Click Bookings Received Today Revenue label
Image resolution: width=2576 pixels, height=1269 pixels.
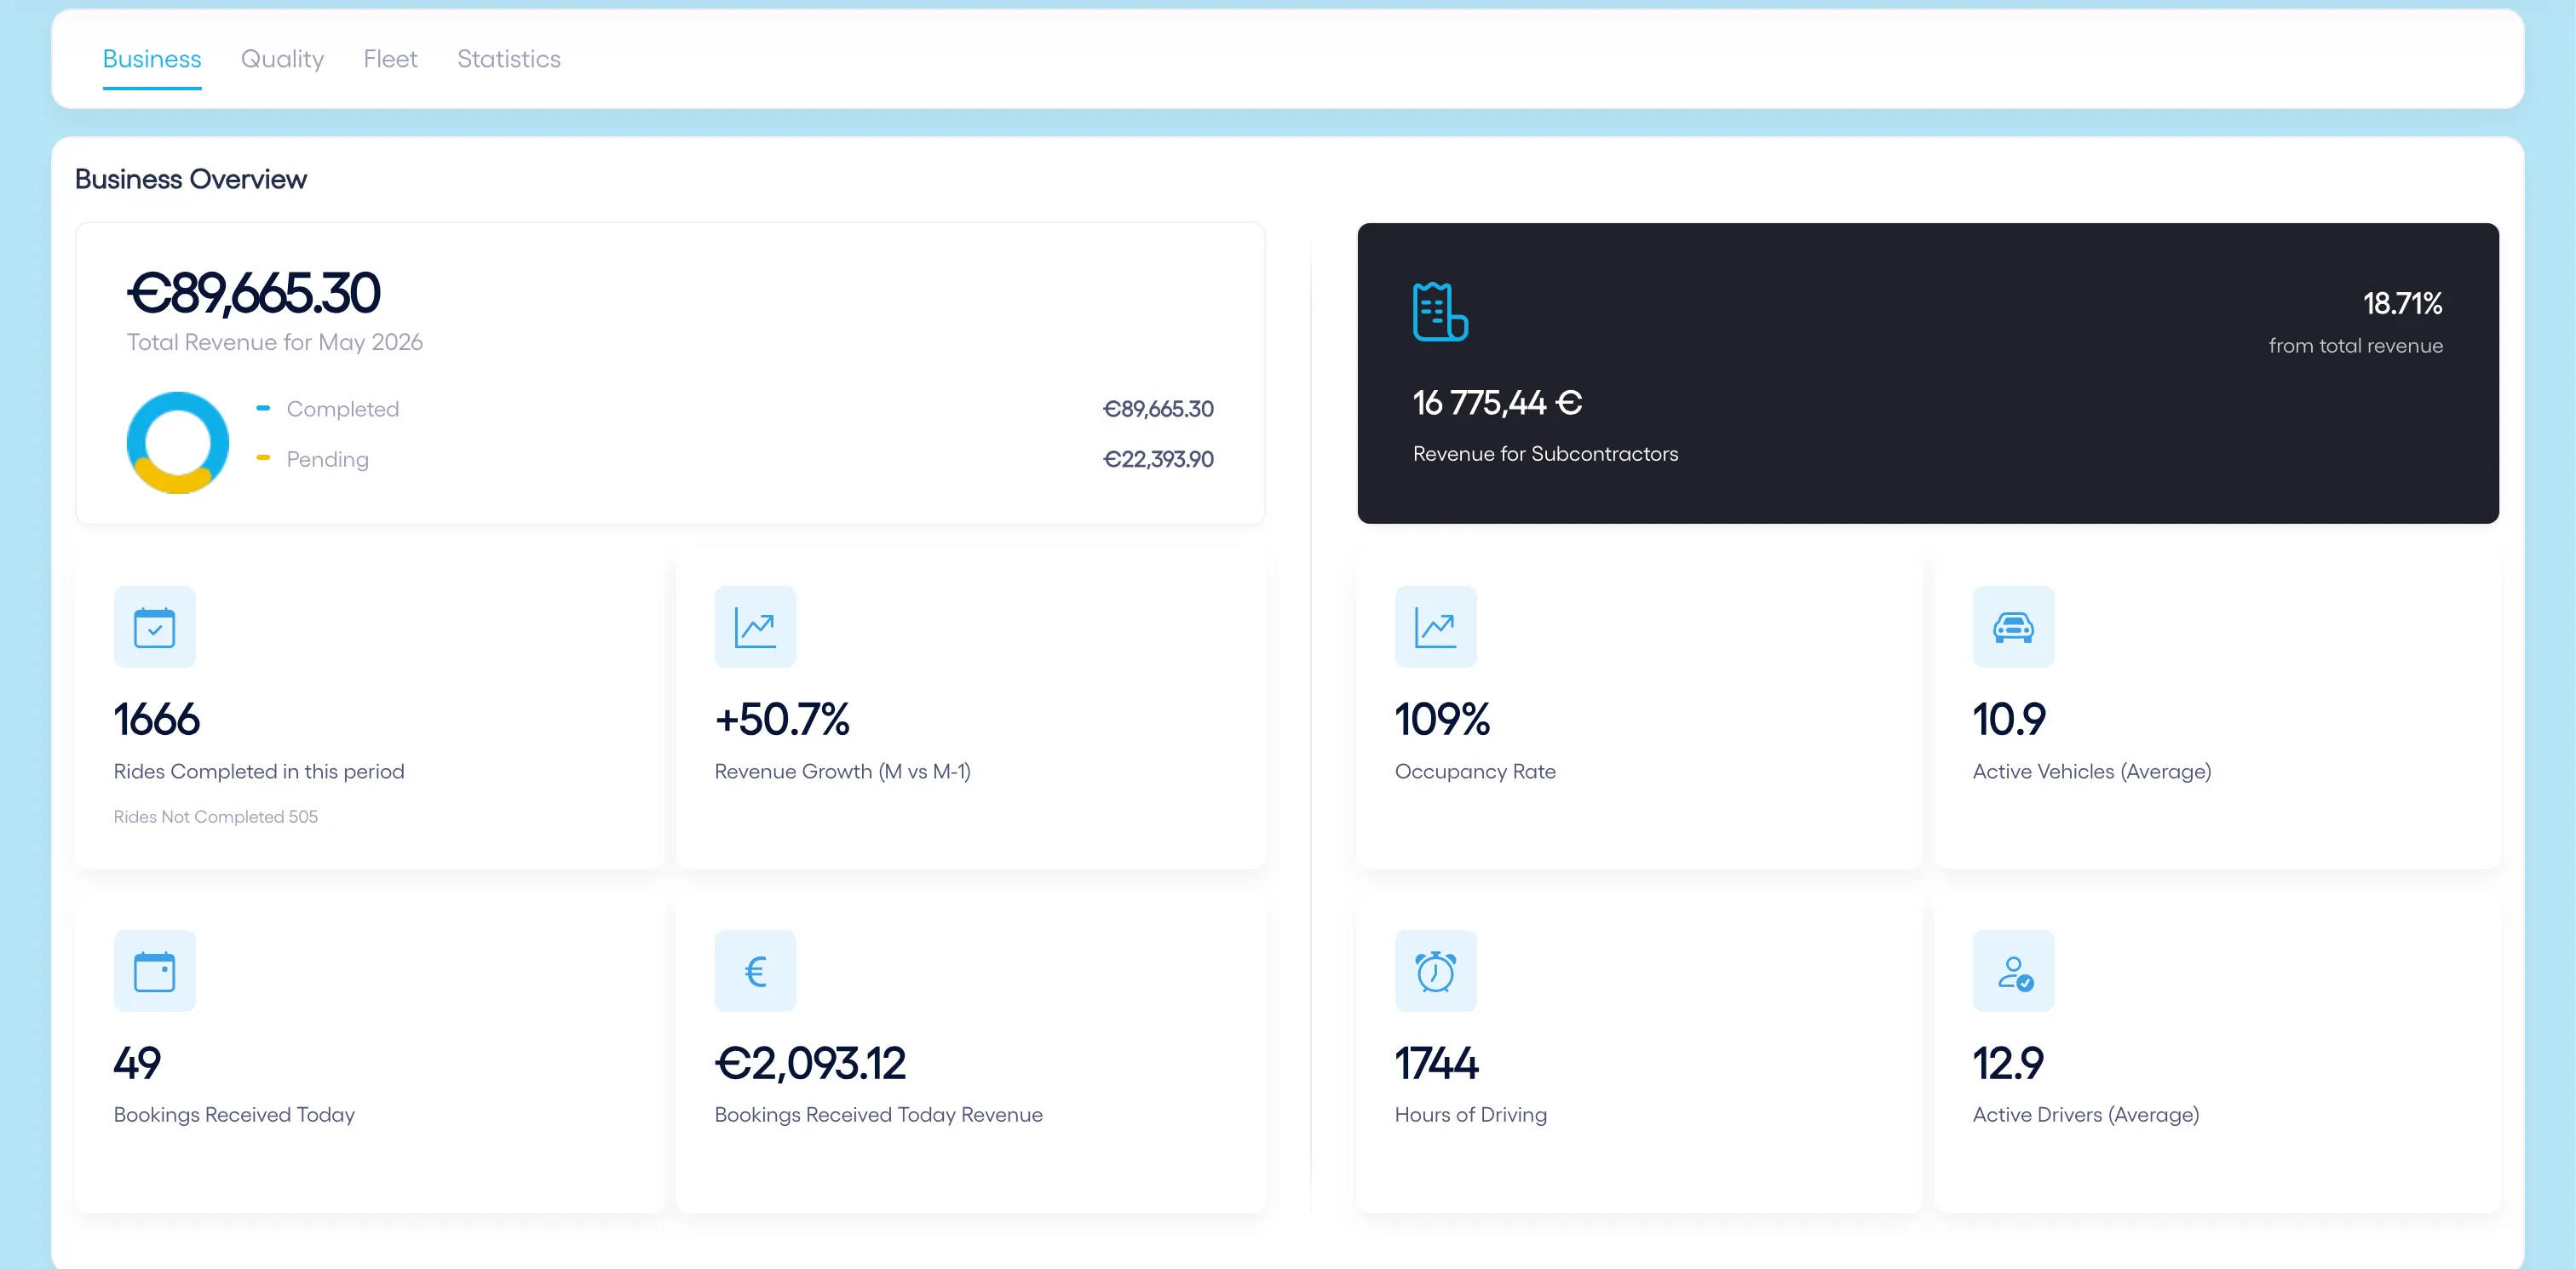(878, 1115)
